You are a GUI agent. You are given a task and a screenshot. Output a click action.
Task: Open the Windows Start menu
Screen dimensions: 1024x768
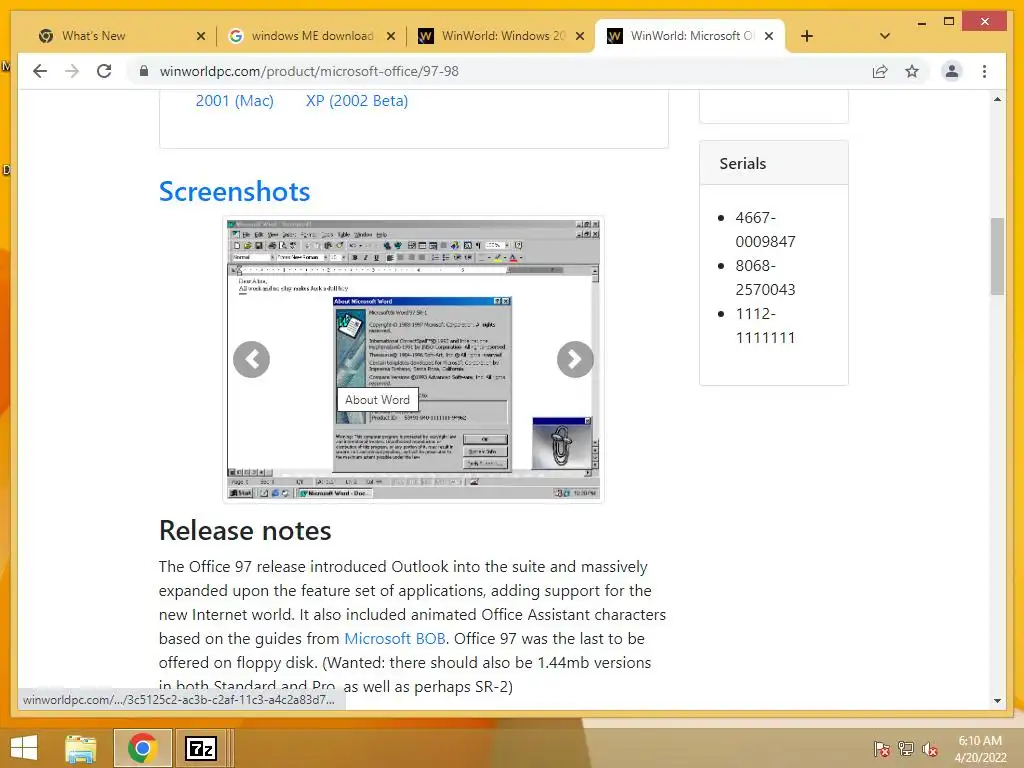pyautogui.click(x=23, y=748)
